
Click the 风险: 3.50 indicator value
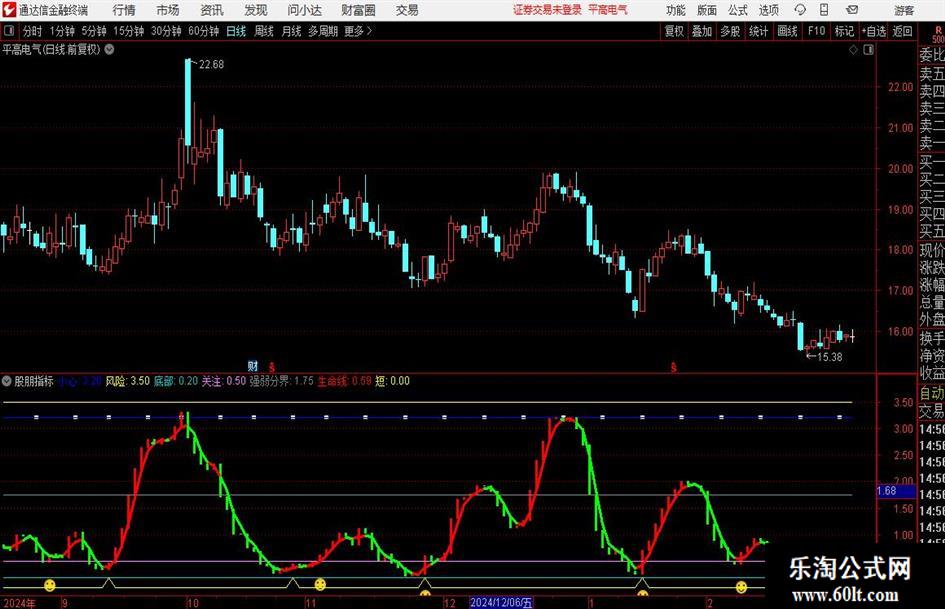(x=128, y=381)
